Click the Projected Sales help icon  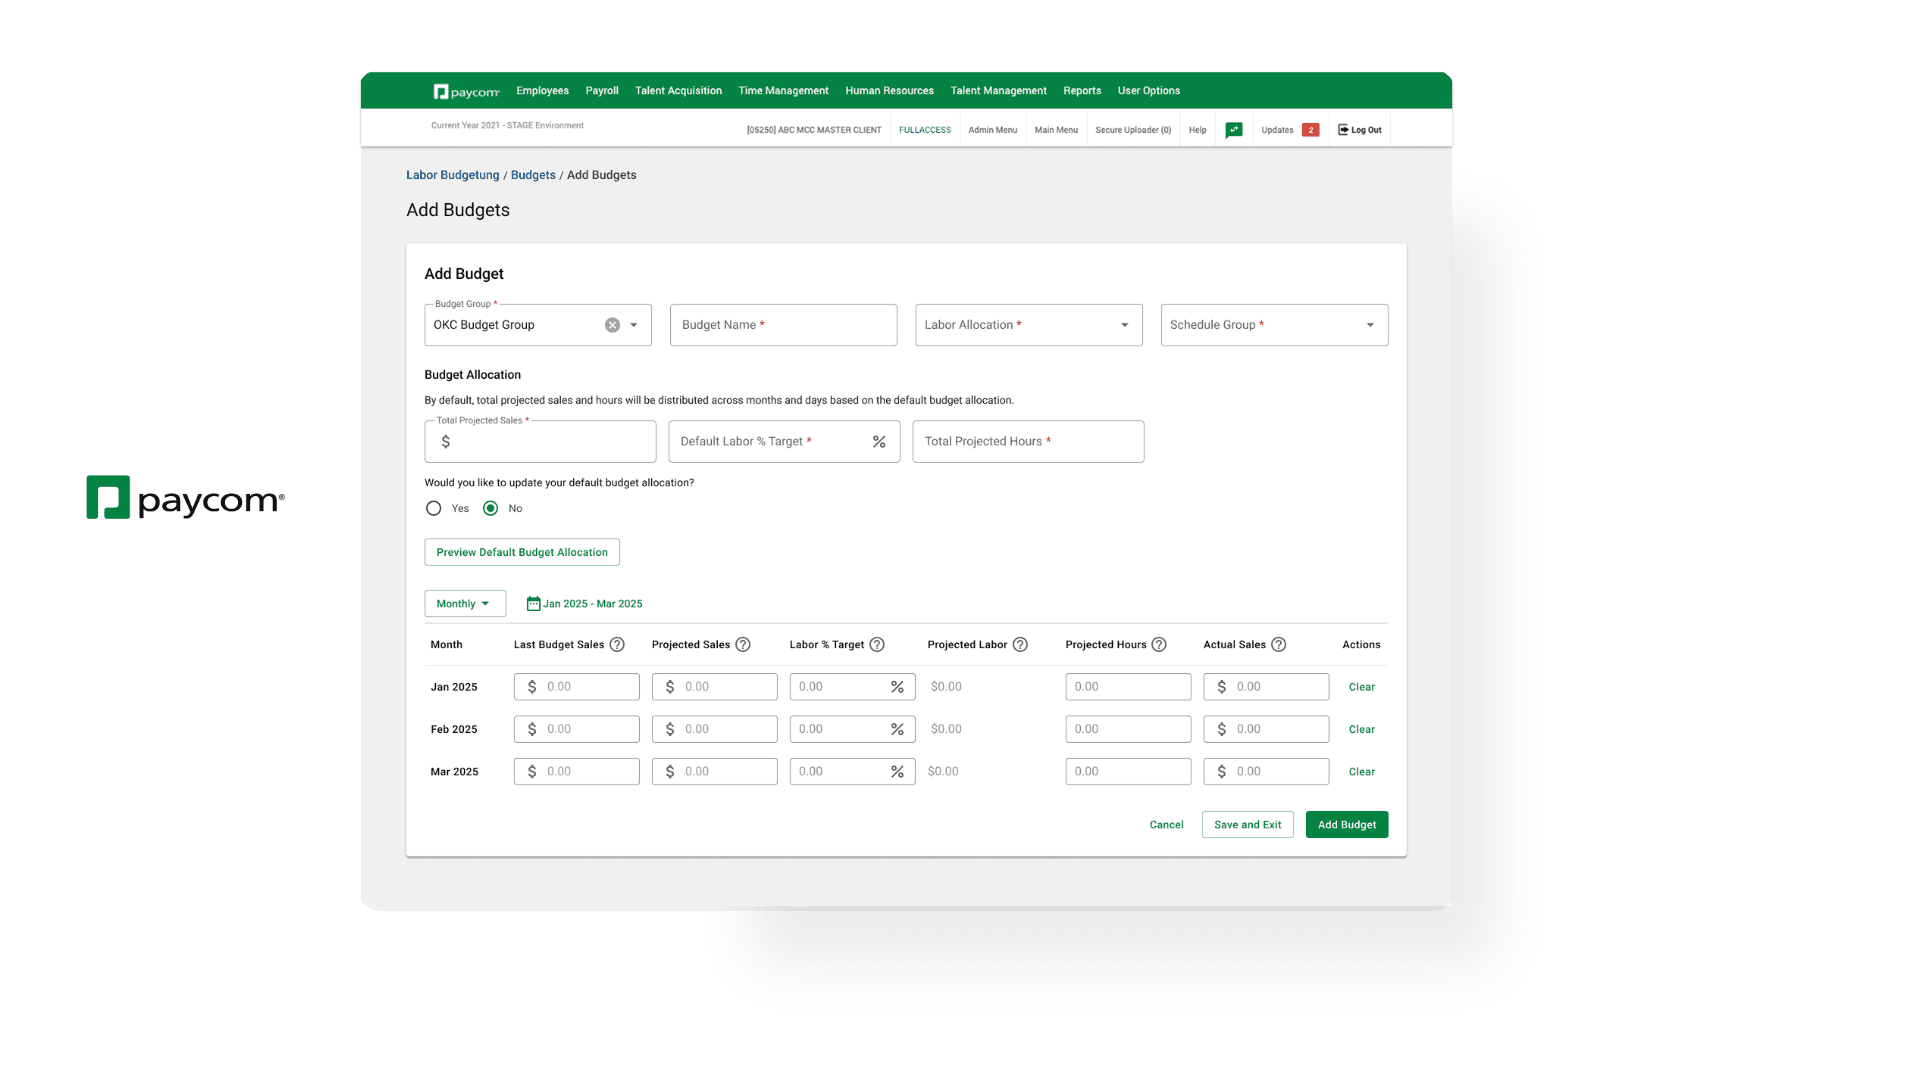tap(743, 645)
